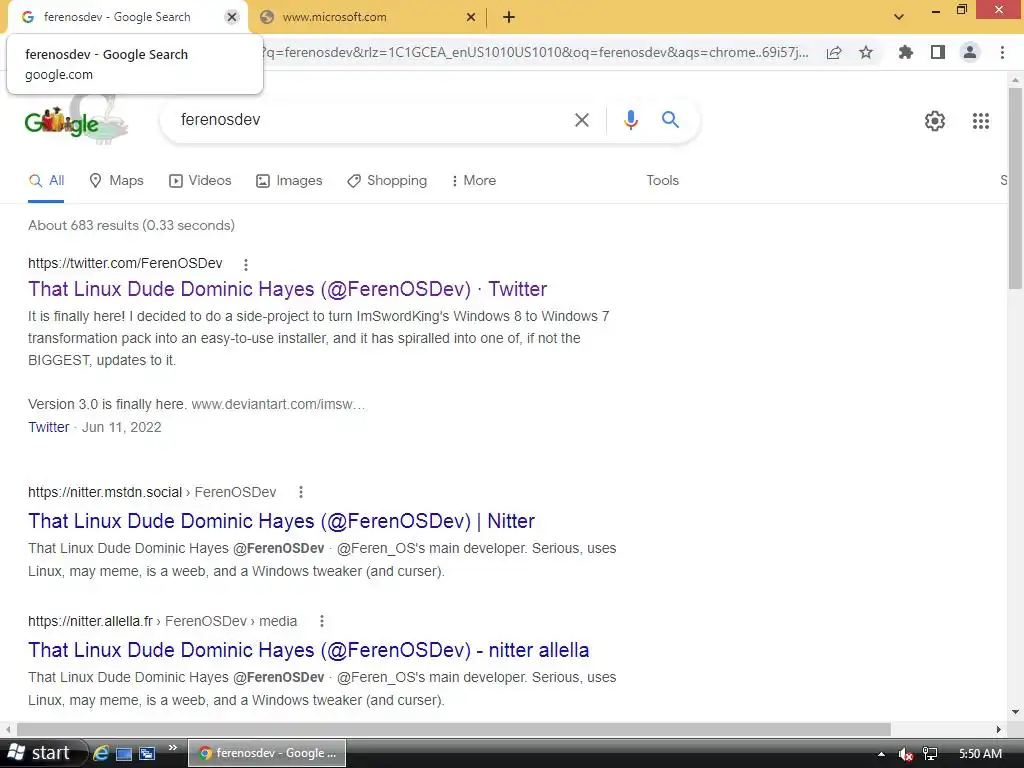Screen dimensions: 1024x768
Task: Open a new tab with the plus button
Action: pyautogui.click(x=509, y=18)
